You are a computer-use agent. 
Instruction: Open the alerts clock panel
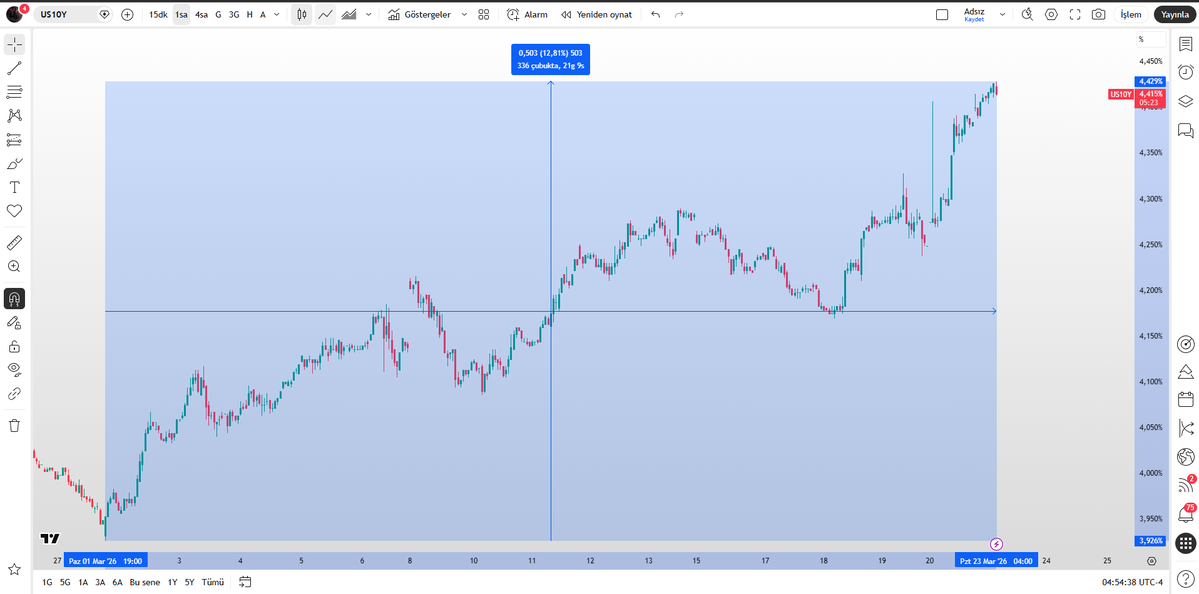point(1185,73)
